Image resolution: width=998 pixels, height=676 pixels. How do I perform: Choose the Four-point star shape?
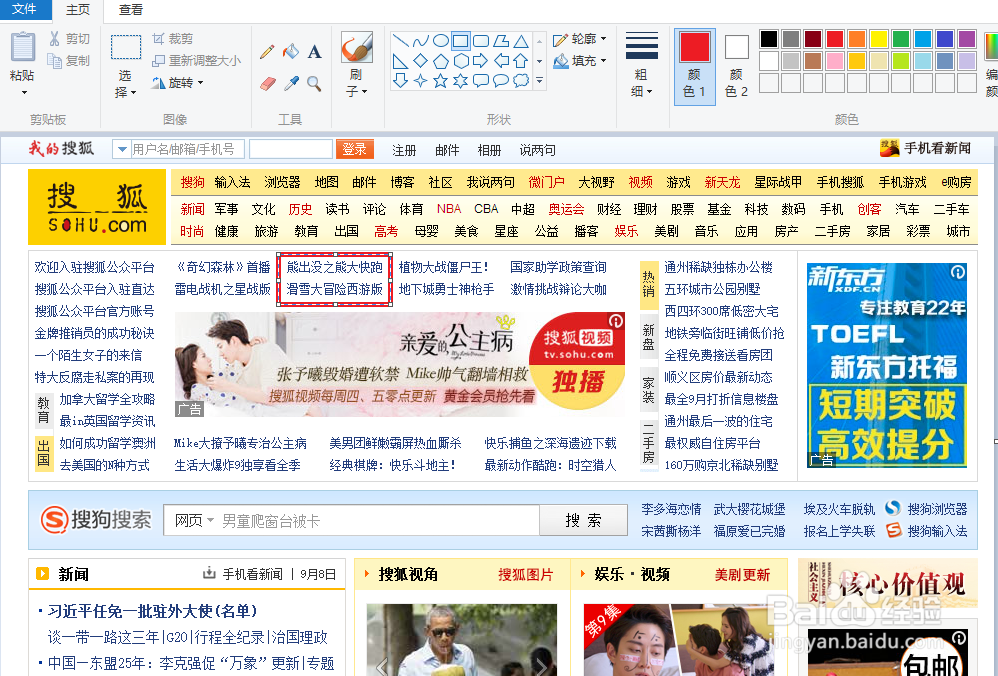[x=421, y=80]
